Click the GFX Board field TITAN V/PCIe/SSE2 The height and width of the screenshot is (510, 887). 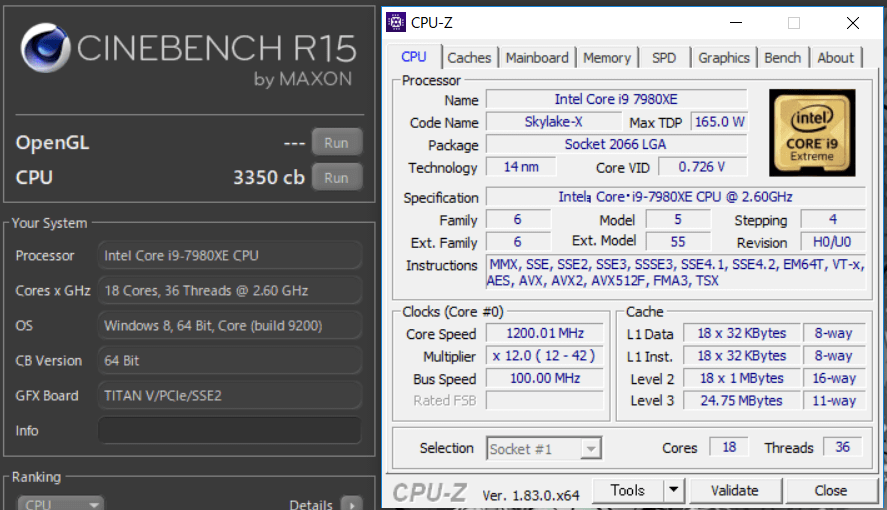click(230, 395)
